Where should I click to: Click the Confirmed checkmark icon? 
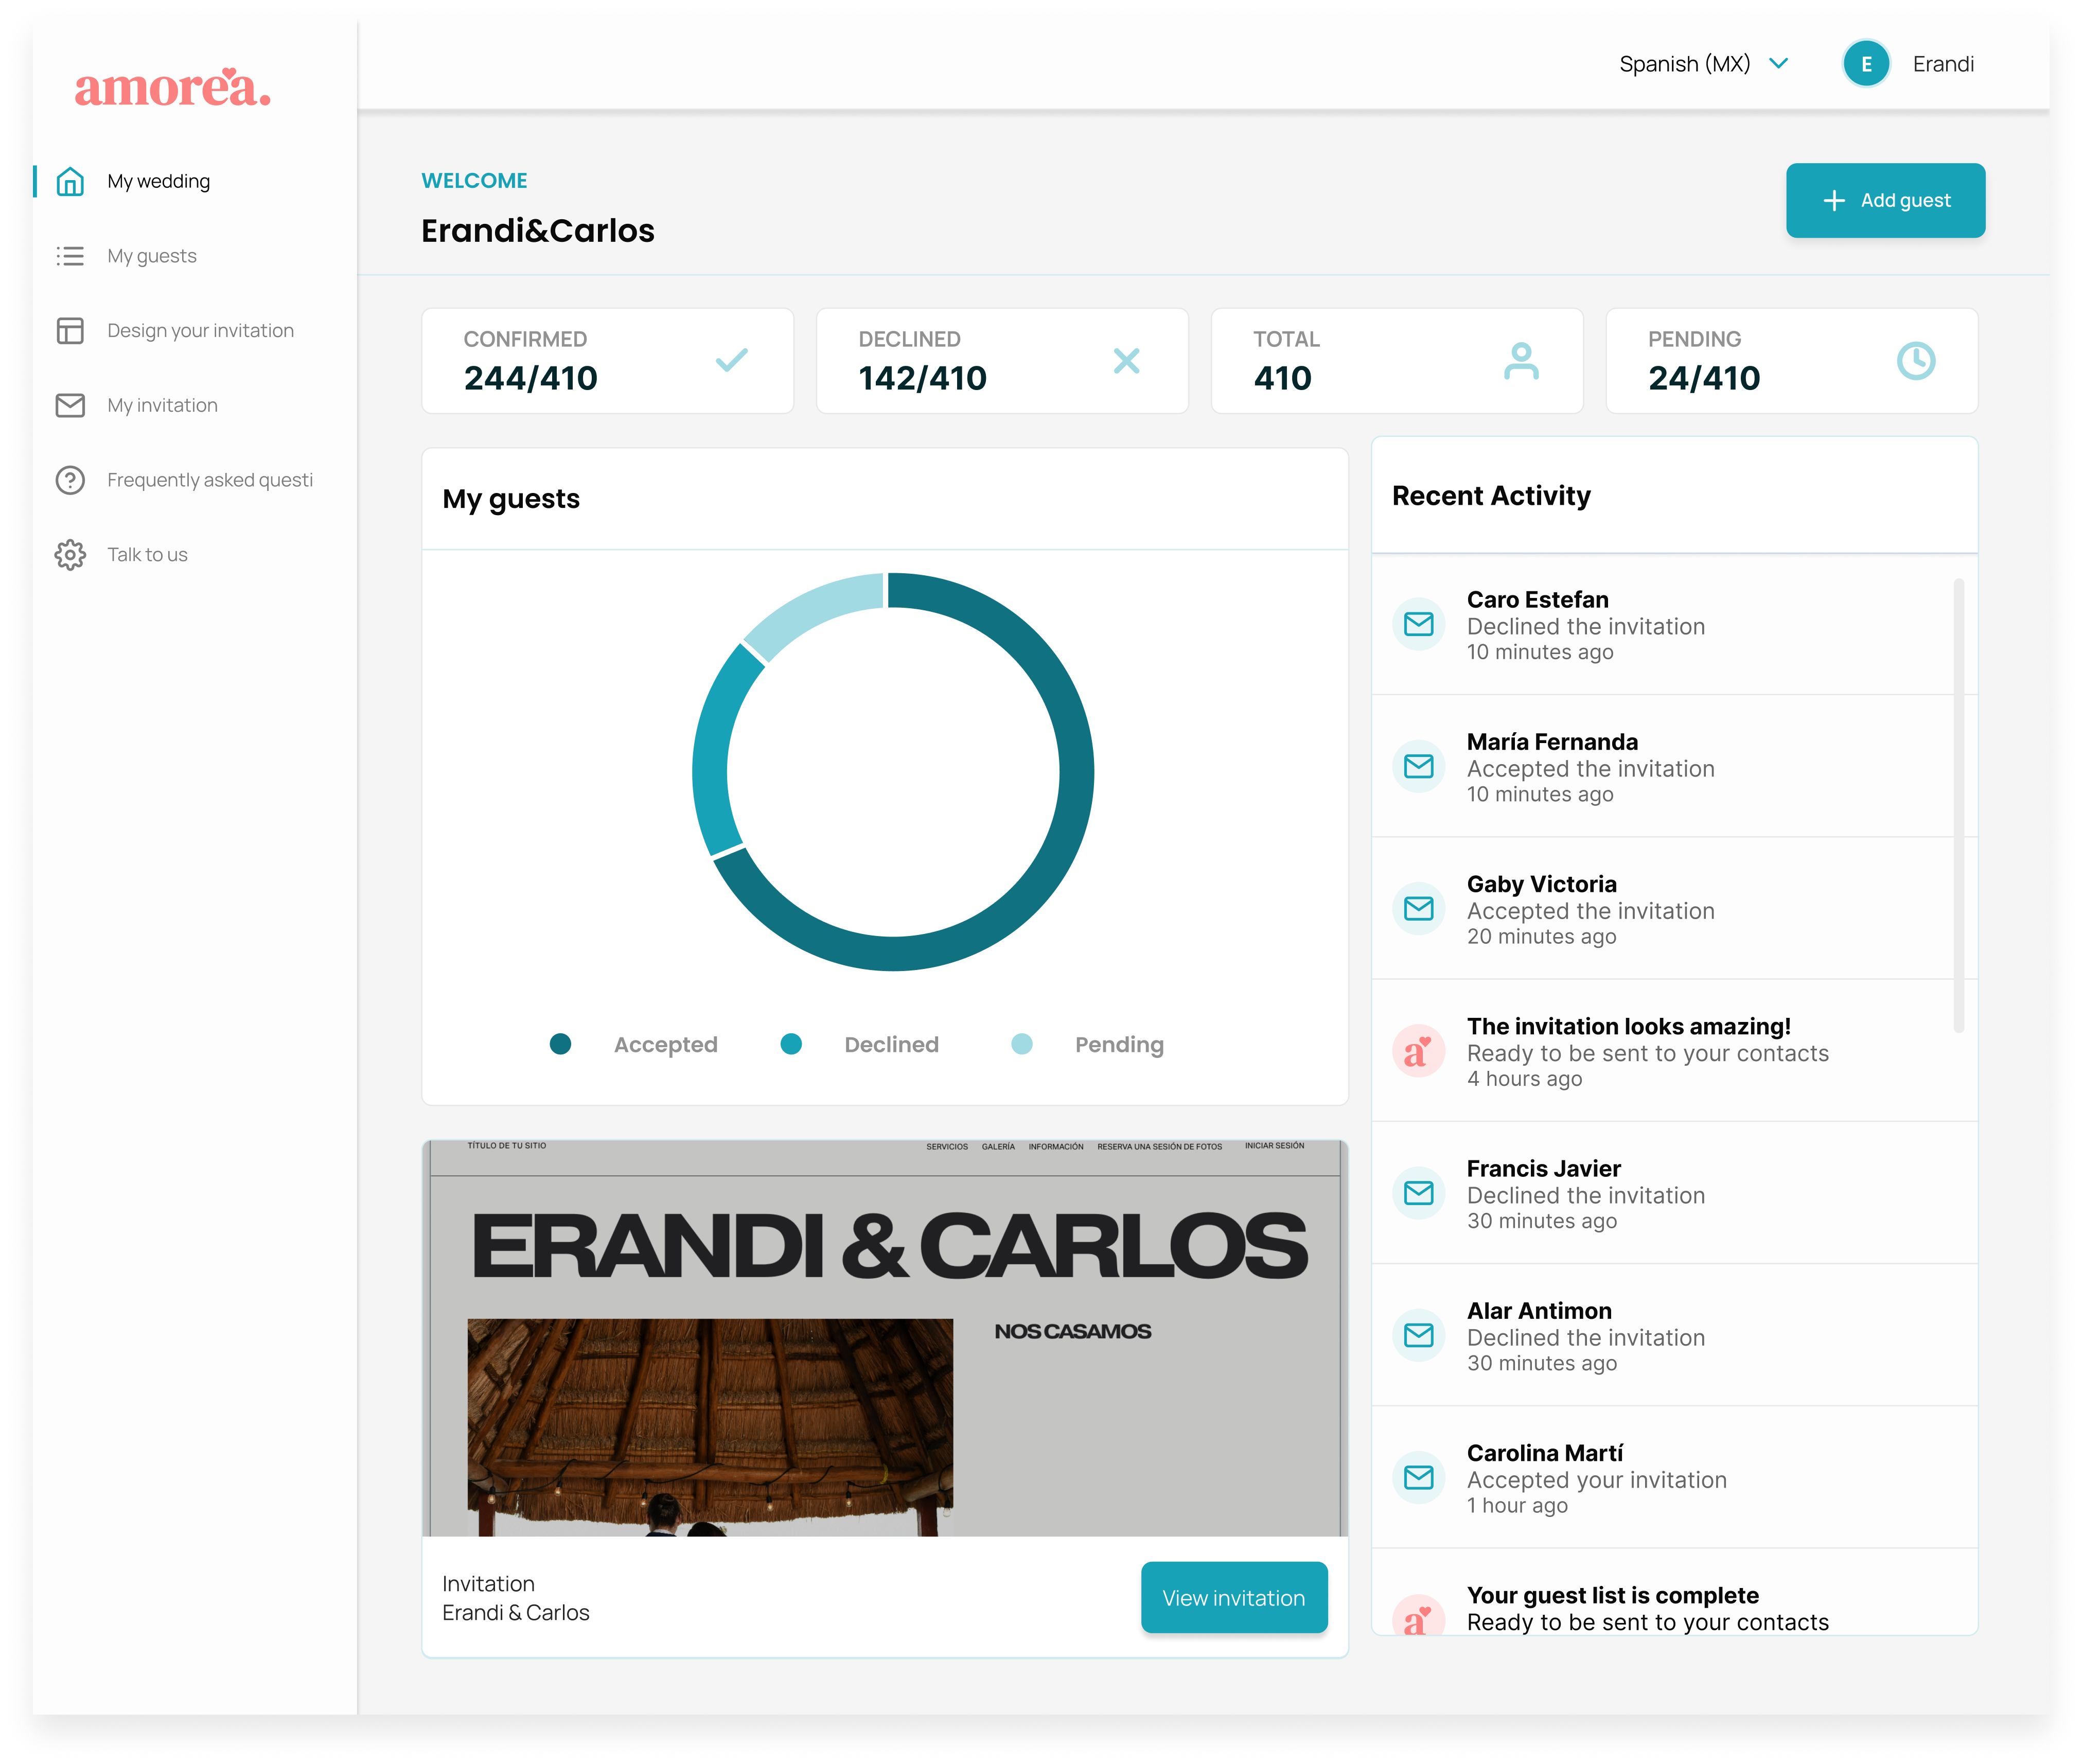click(x=732, y=360)
